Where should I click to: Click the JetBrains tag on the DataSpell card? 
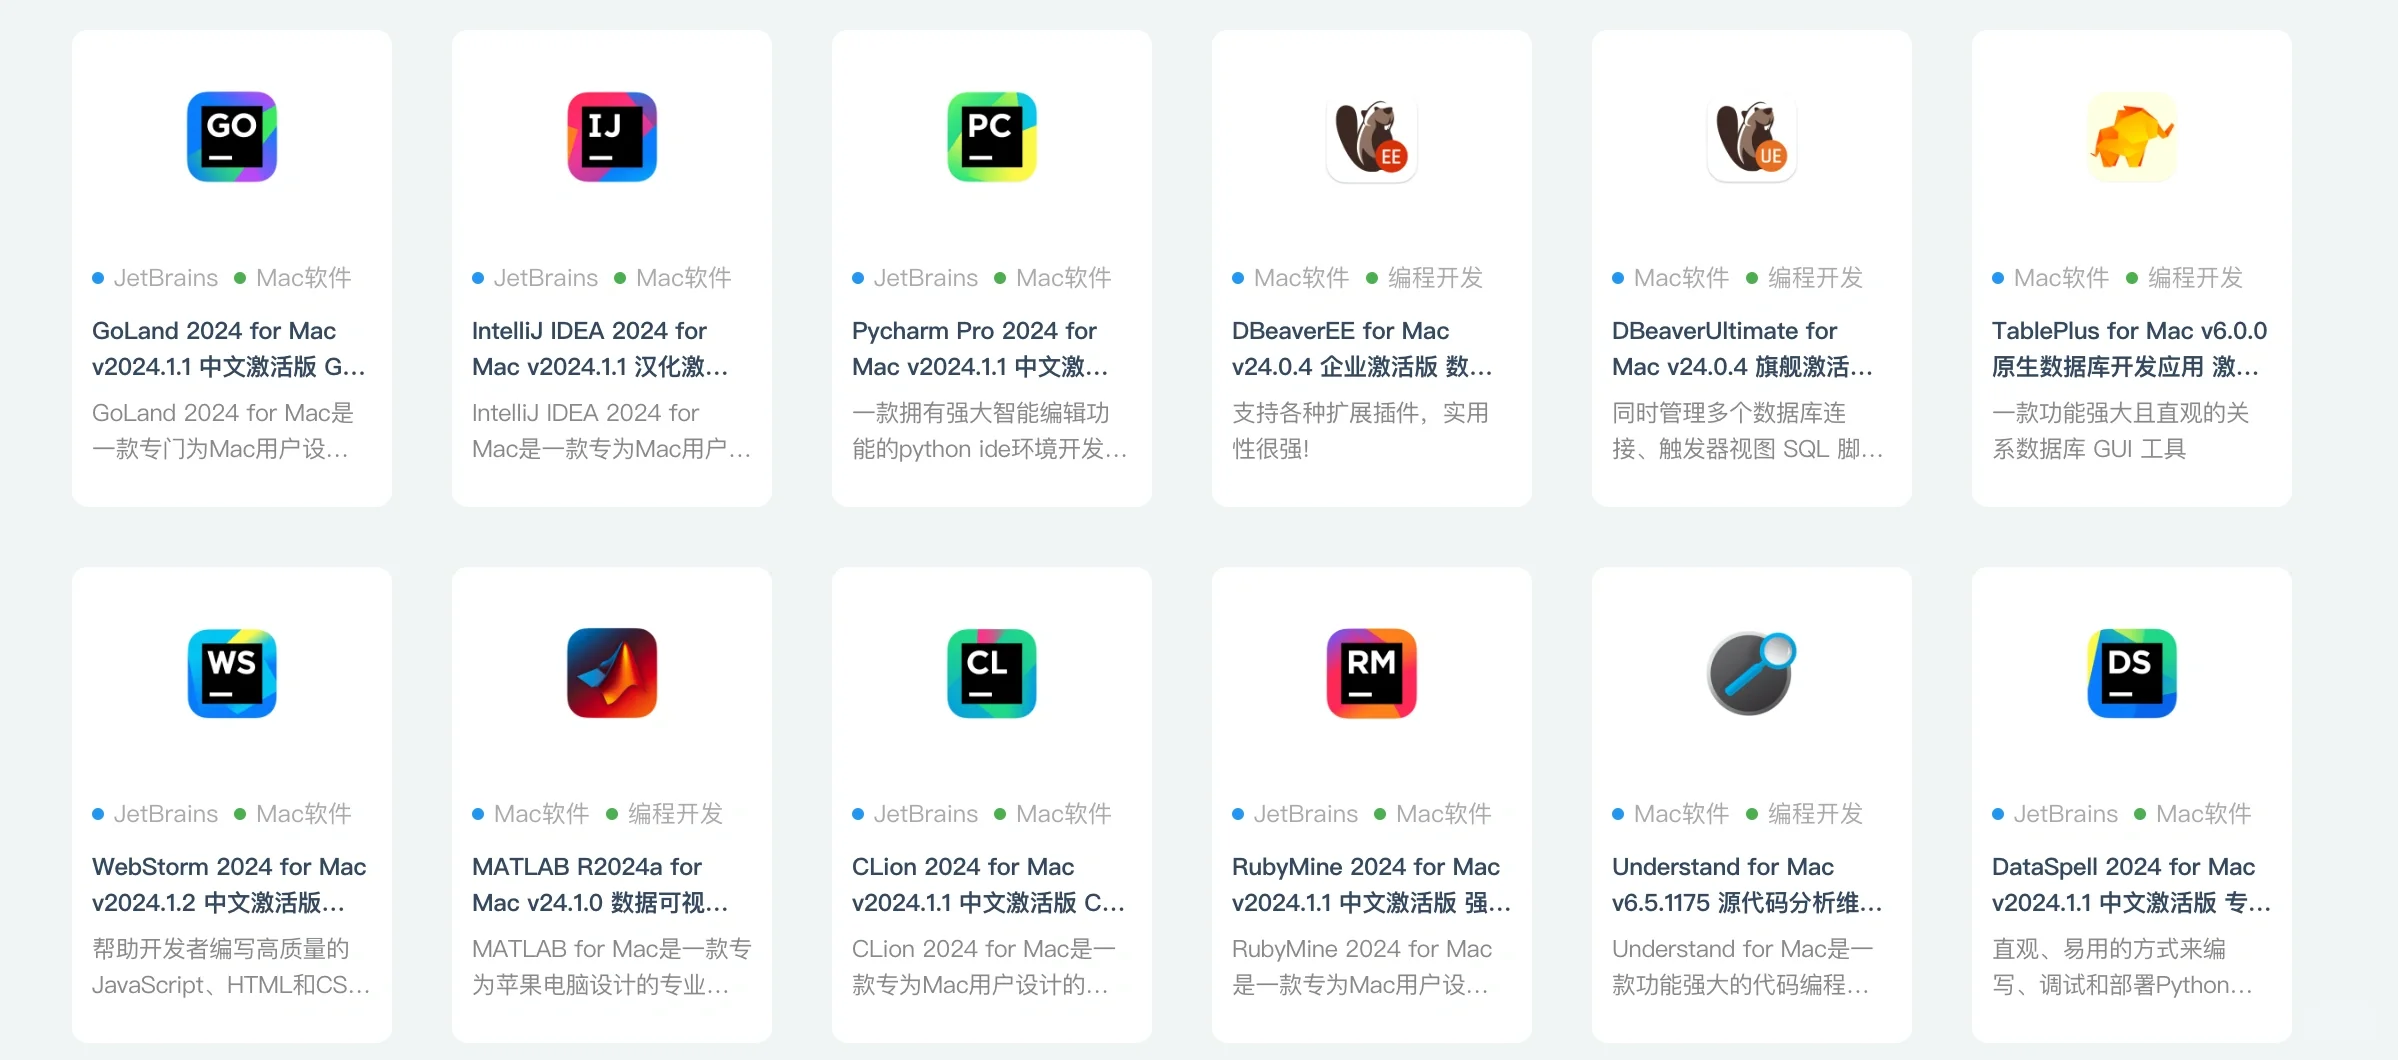click(x=2064, y=814)
